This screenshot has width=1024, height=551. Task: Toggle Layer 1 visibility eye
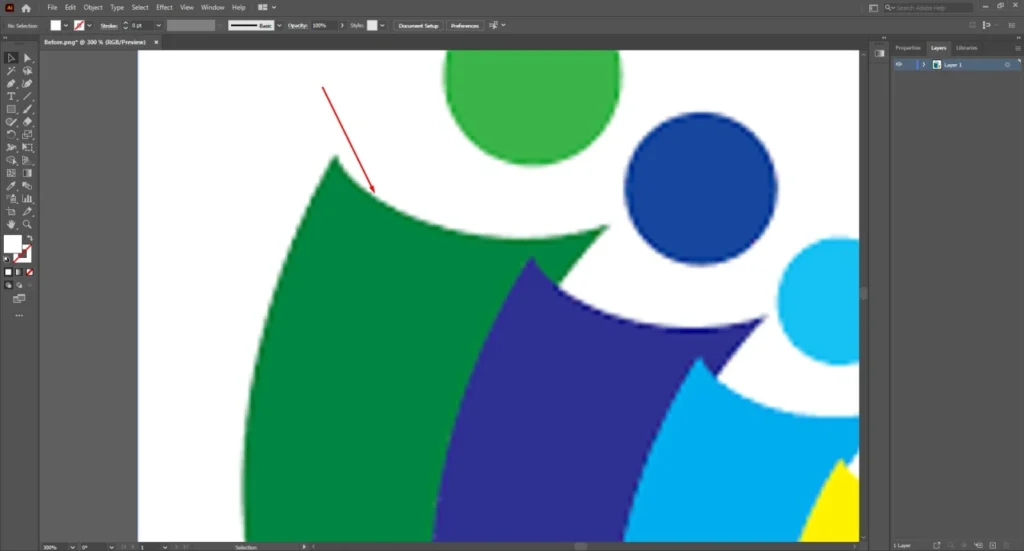pos(899,65)
